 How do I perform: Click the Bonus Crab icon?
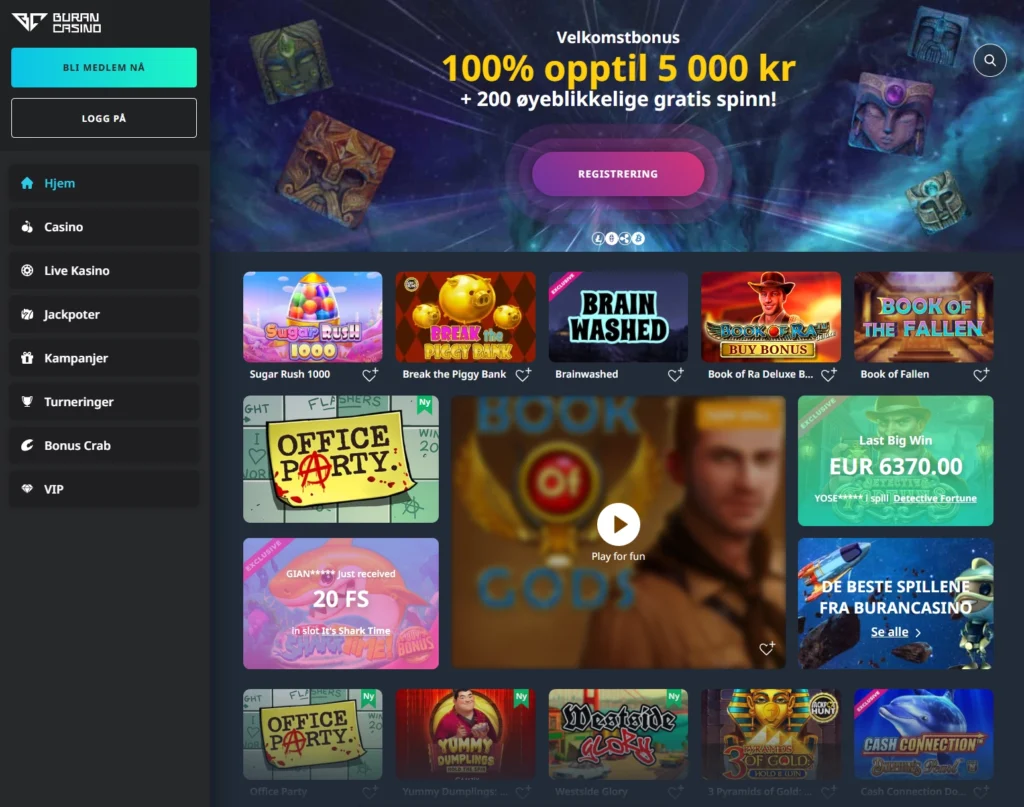click(27, 445)
